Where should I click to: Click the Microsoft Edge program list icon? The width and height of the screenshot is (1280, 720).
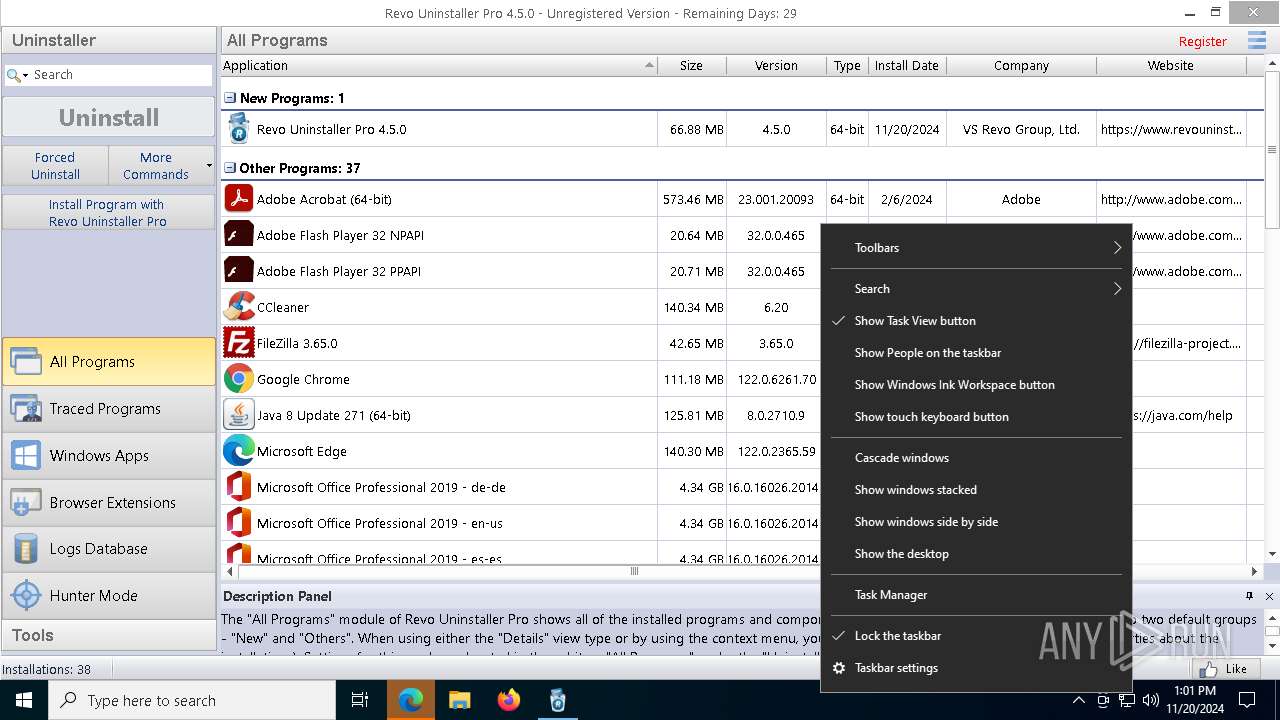[238, 451]
